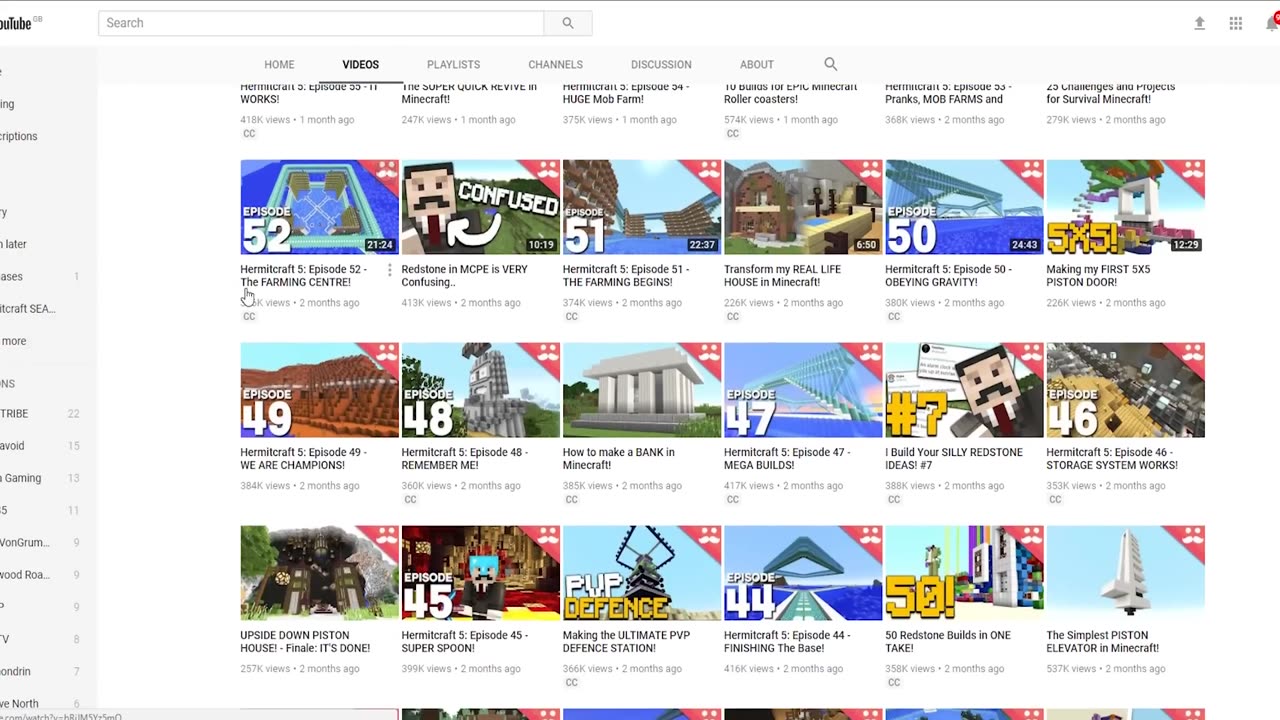This screenshot has width=1280, height=720.
Task: Open the notifications bell icon
Action: coord(1272,23)
